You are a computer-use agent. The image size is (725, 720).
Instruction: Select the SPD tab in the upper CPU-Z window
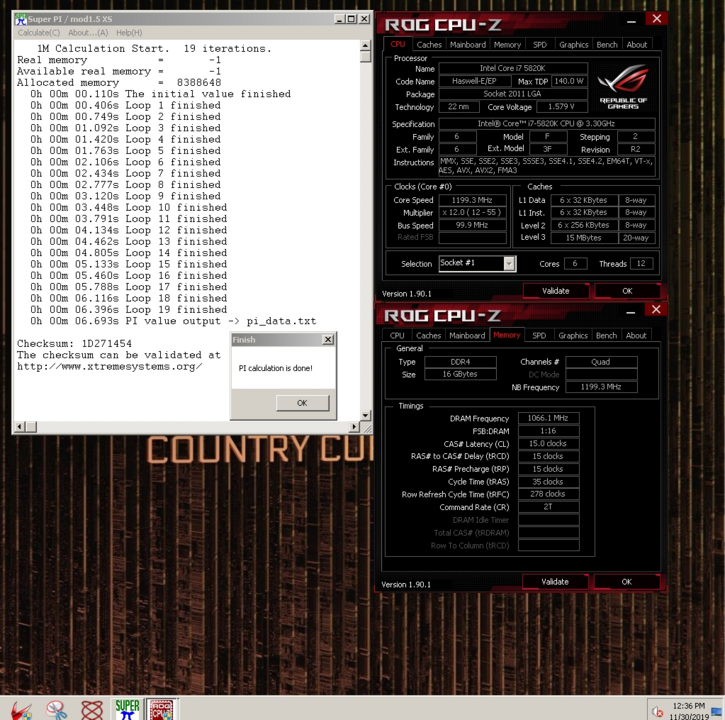[540, 45]
